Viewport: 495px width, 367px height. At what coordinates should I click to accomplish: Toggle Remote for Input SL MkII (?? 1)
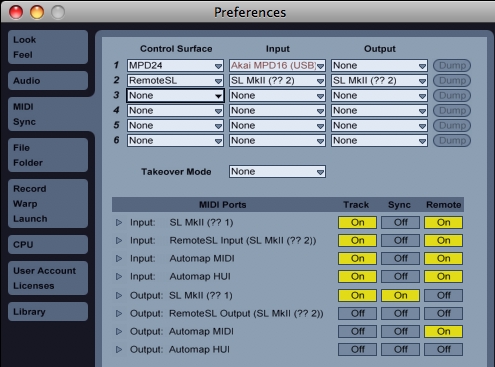(443, 222)
